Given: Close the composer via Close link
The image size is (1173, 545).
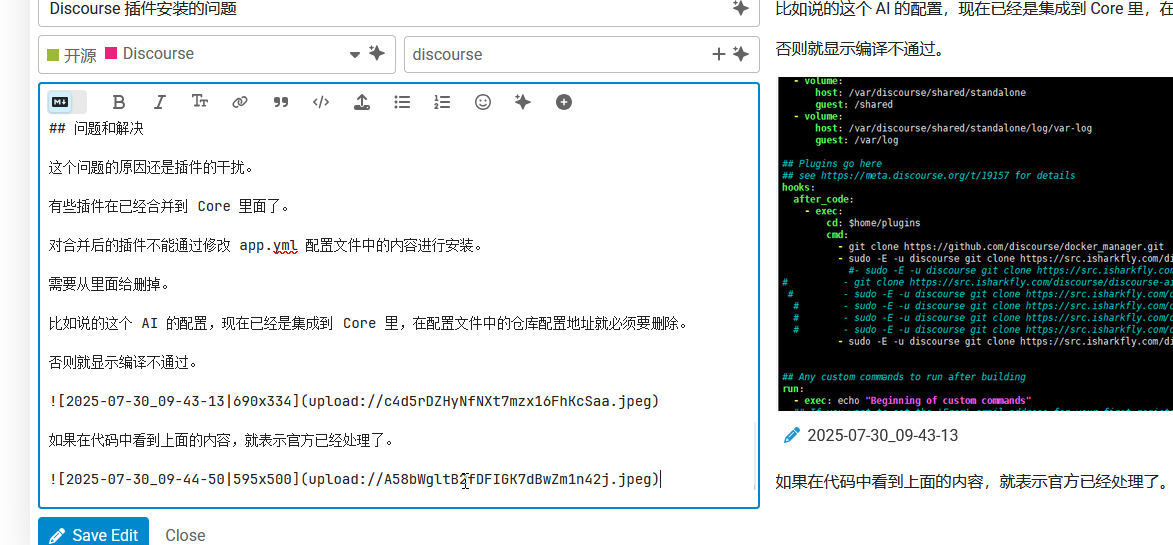Looking at the screenshot, I should click(x=186, y=535).
